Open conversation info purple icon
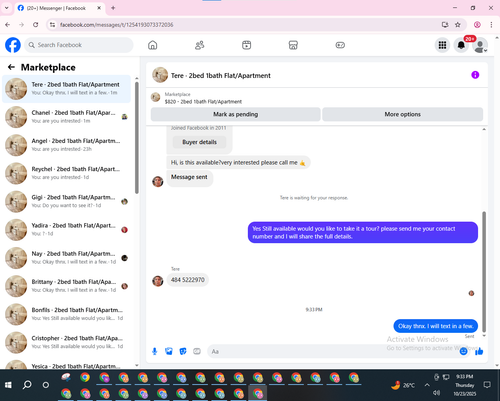 475,75
